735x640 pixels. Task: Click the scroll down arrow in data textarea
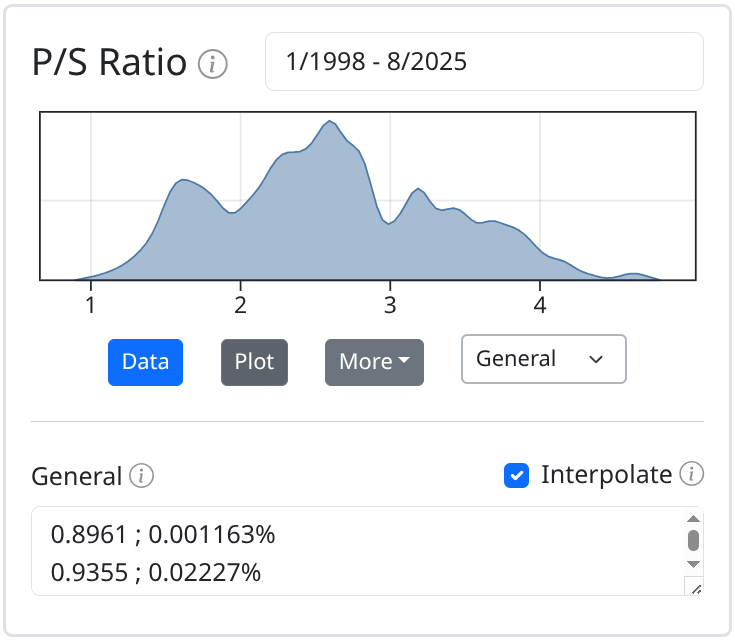[693, 565]
